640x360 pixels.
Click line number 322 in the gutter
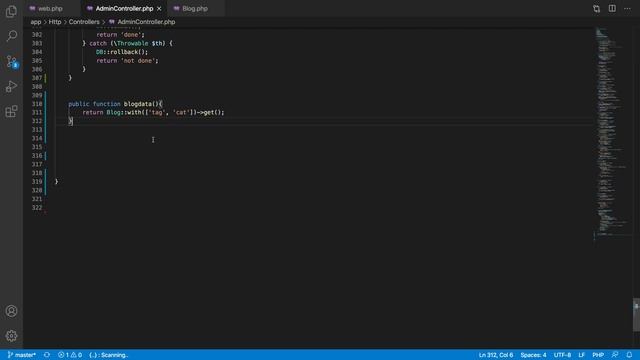(37, 207)
